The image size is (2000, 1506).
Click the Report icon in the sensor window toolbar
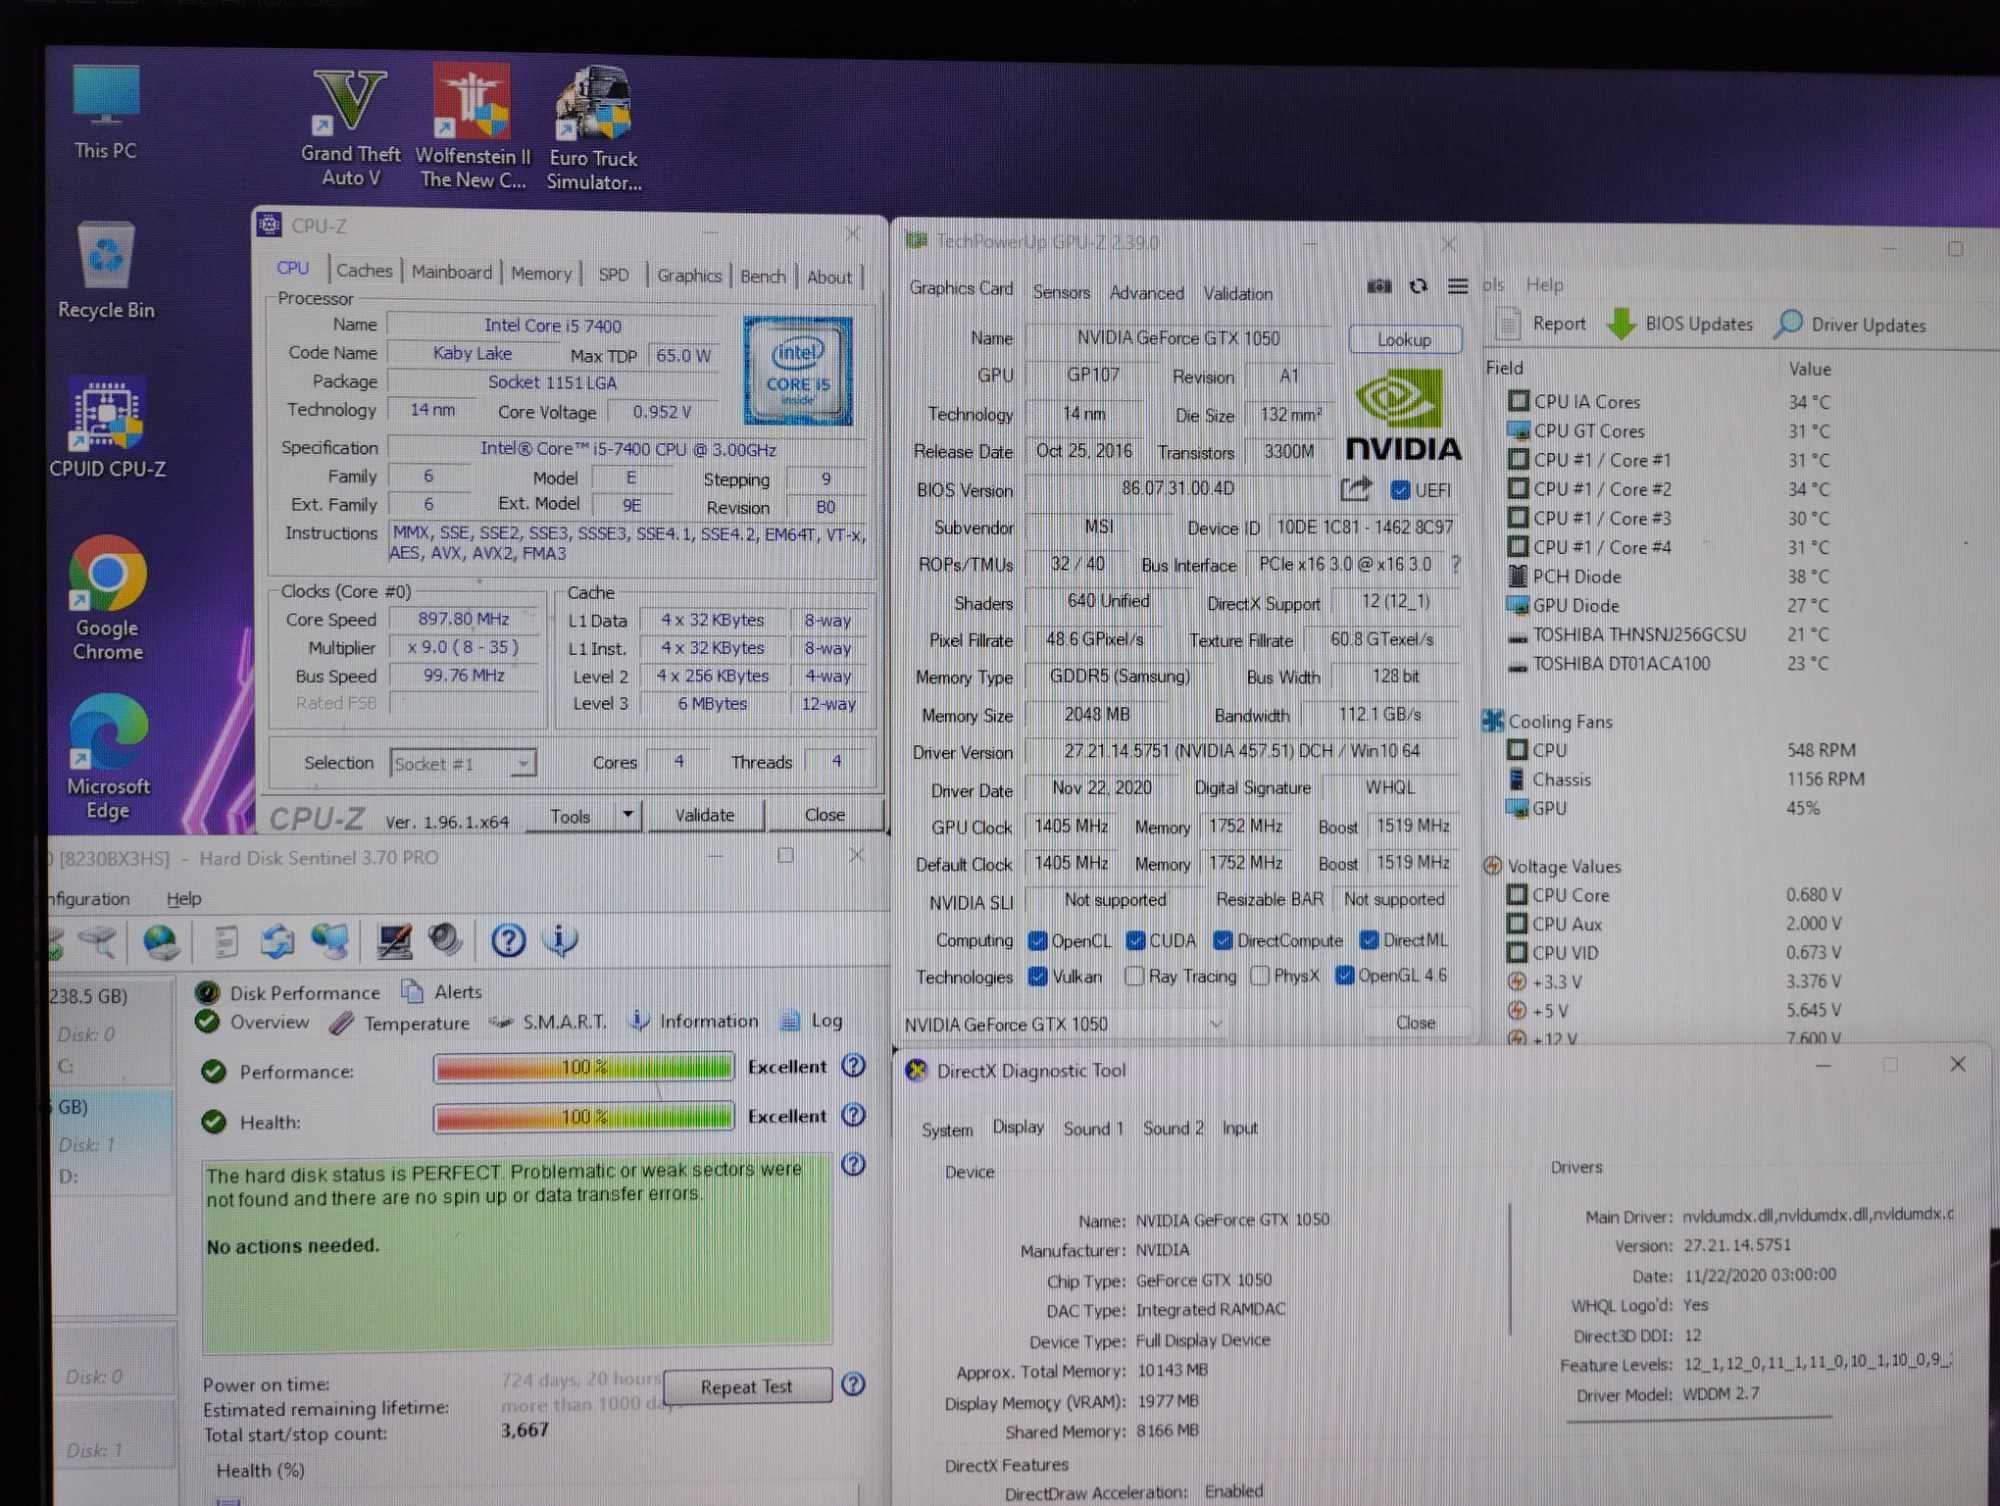[1508, 324]
